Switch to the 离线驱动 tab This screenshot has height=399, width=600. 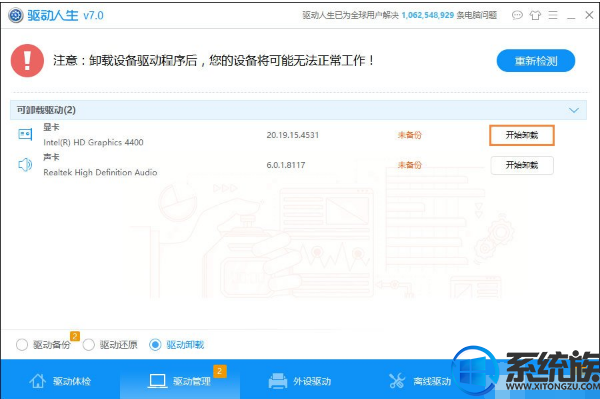coord(419,380)
